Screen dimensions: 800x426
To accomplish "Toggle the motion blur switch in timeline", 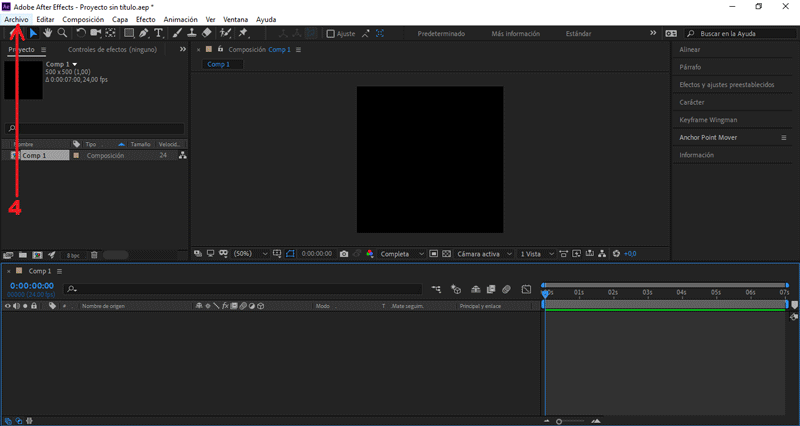I will click(507, 289).
